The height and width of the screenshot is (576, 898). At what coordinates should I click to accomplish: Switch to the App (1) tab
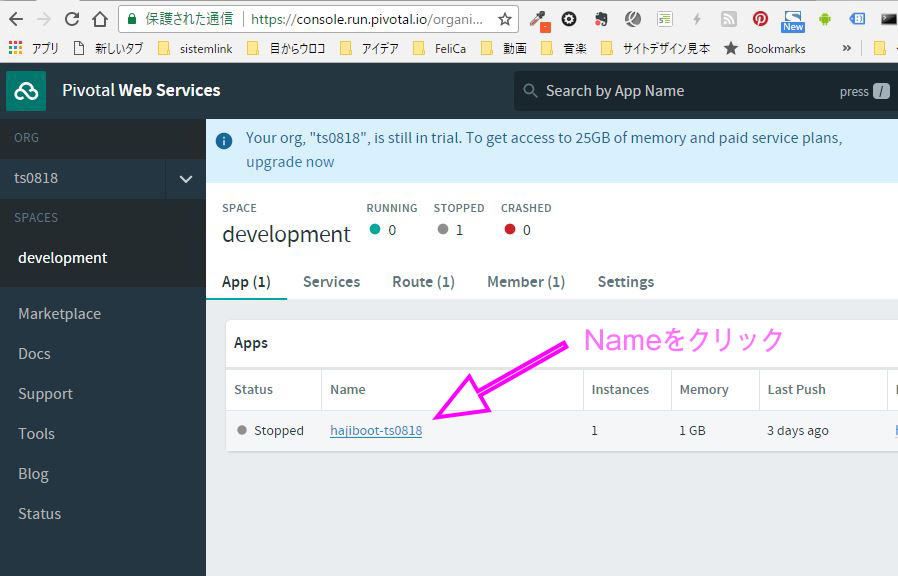pos(246,282)
